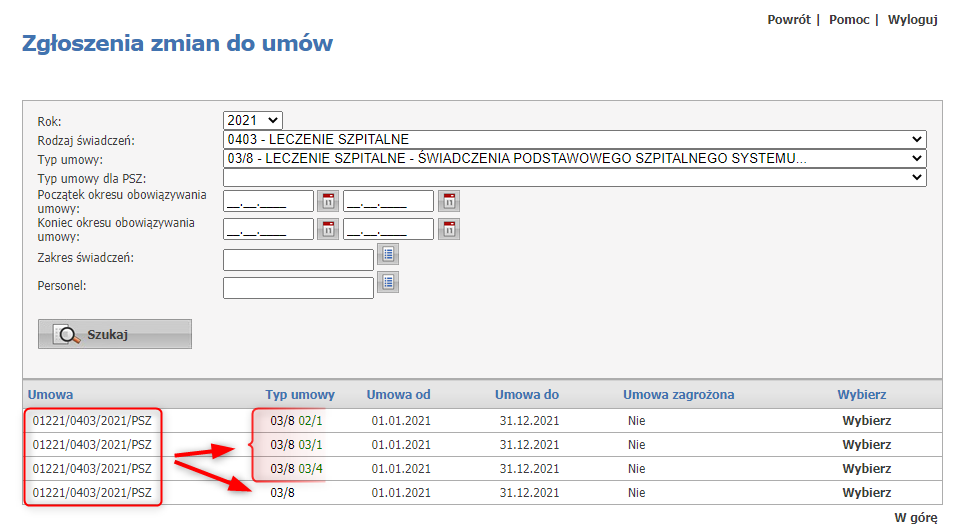Jump to top with W górę link
This screenshot has width=963, height=530.
click(x=915, y=518)
